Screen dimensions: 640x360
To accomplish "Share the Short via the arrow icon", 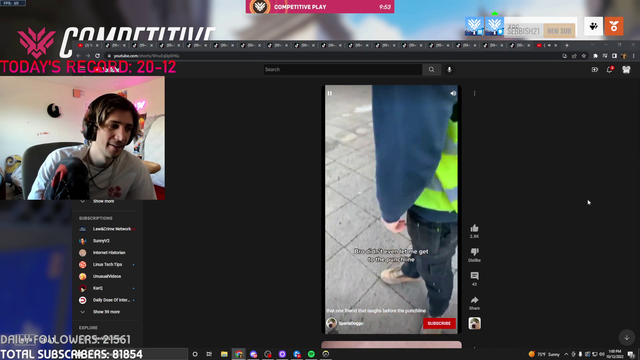I will click(x=474, y=300).
